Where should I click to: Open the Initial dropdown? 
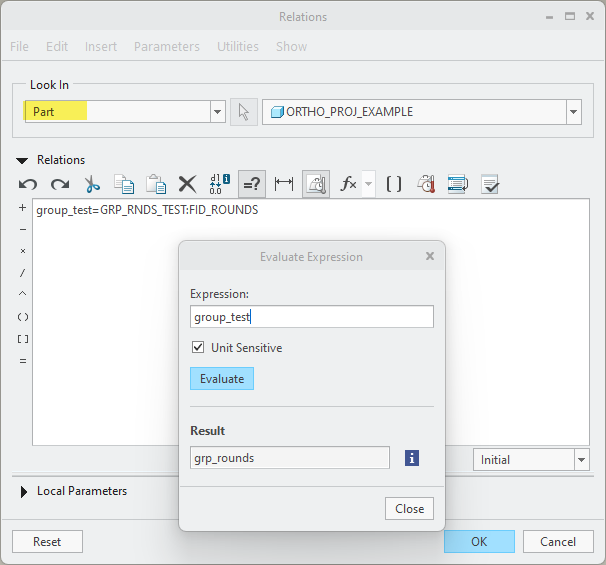click(x=581, y=460)
